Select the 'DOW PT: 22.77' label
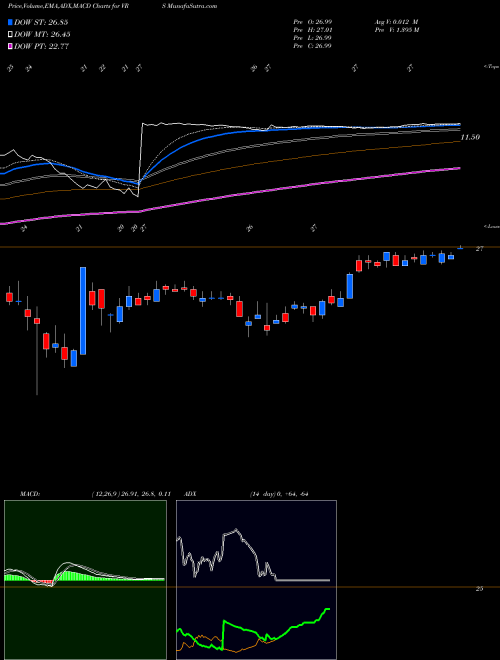The height and width of the screenshot is (660, 500). point(42,46)
